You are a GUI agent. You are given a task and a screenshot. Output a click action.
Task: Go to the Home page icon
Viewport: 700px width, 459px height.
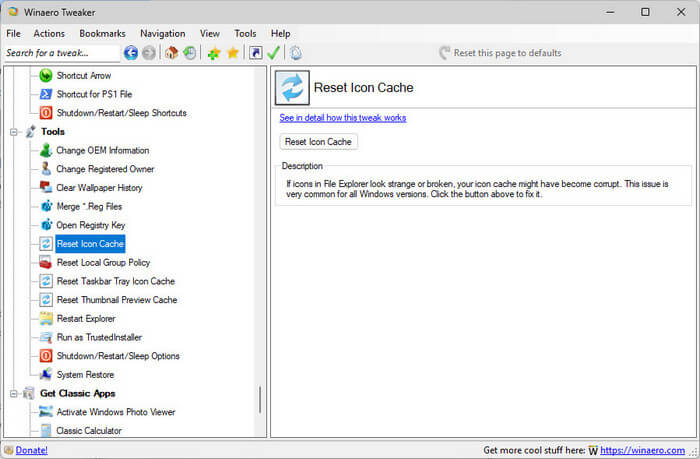pyautogui.click(x=171, y=53)
